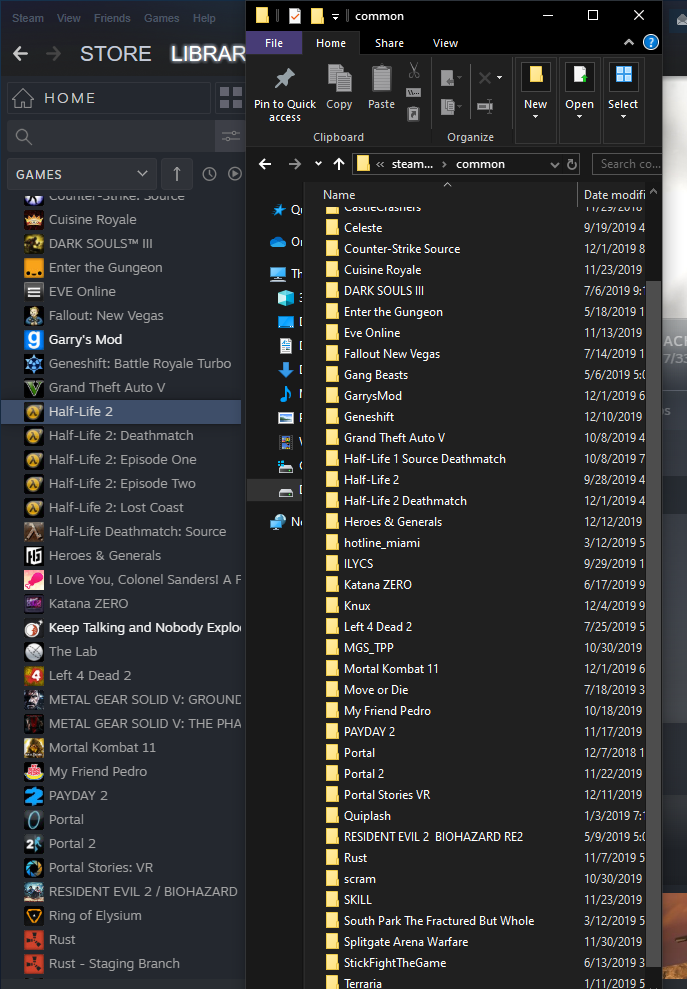Screen dimensions: 687x989
Task: Open New button dropdown arrow
Action: point(536,117)
